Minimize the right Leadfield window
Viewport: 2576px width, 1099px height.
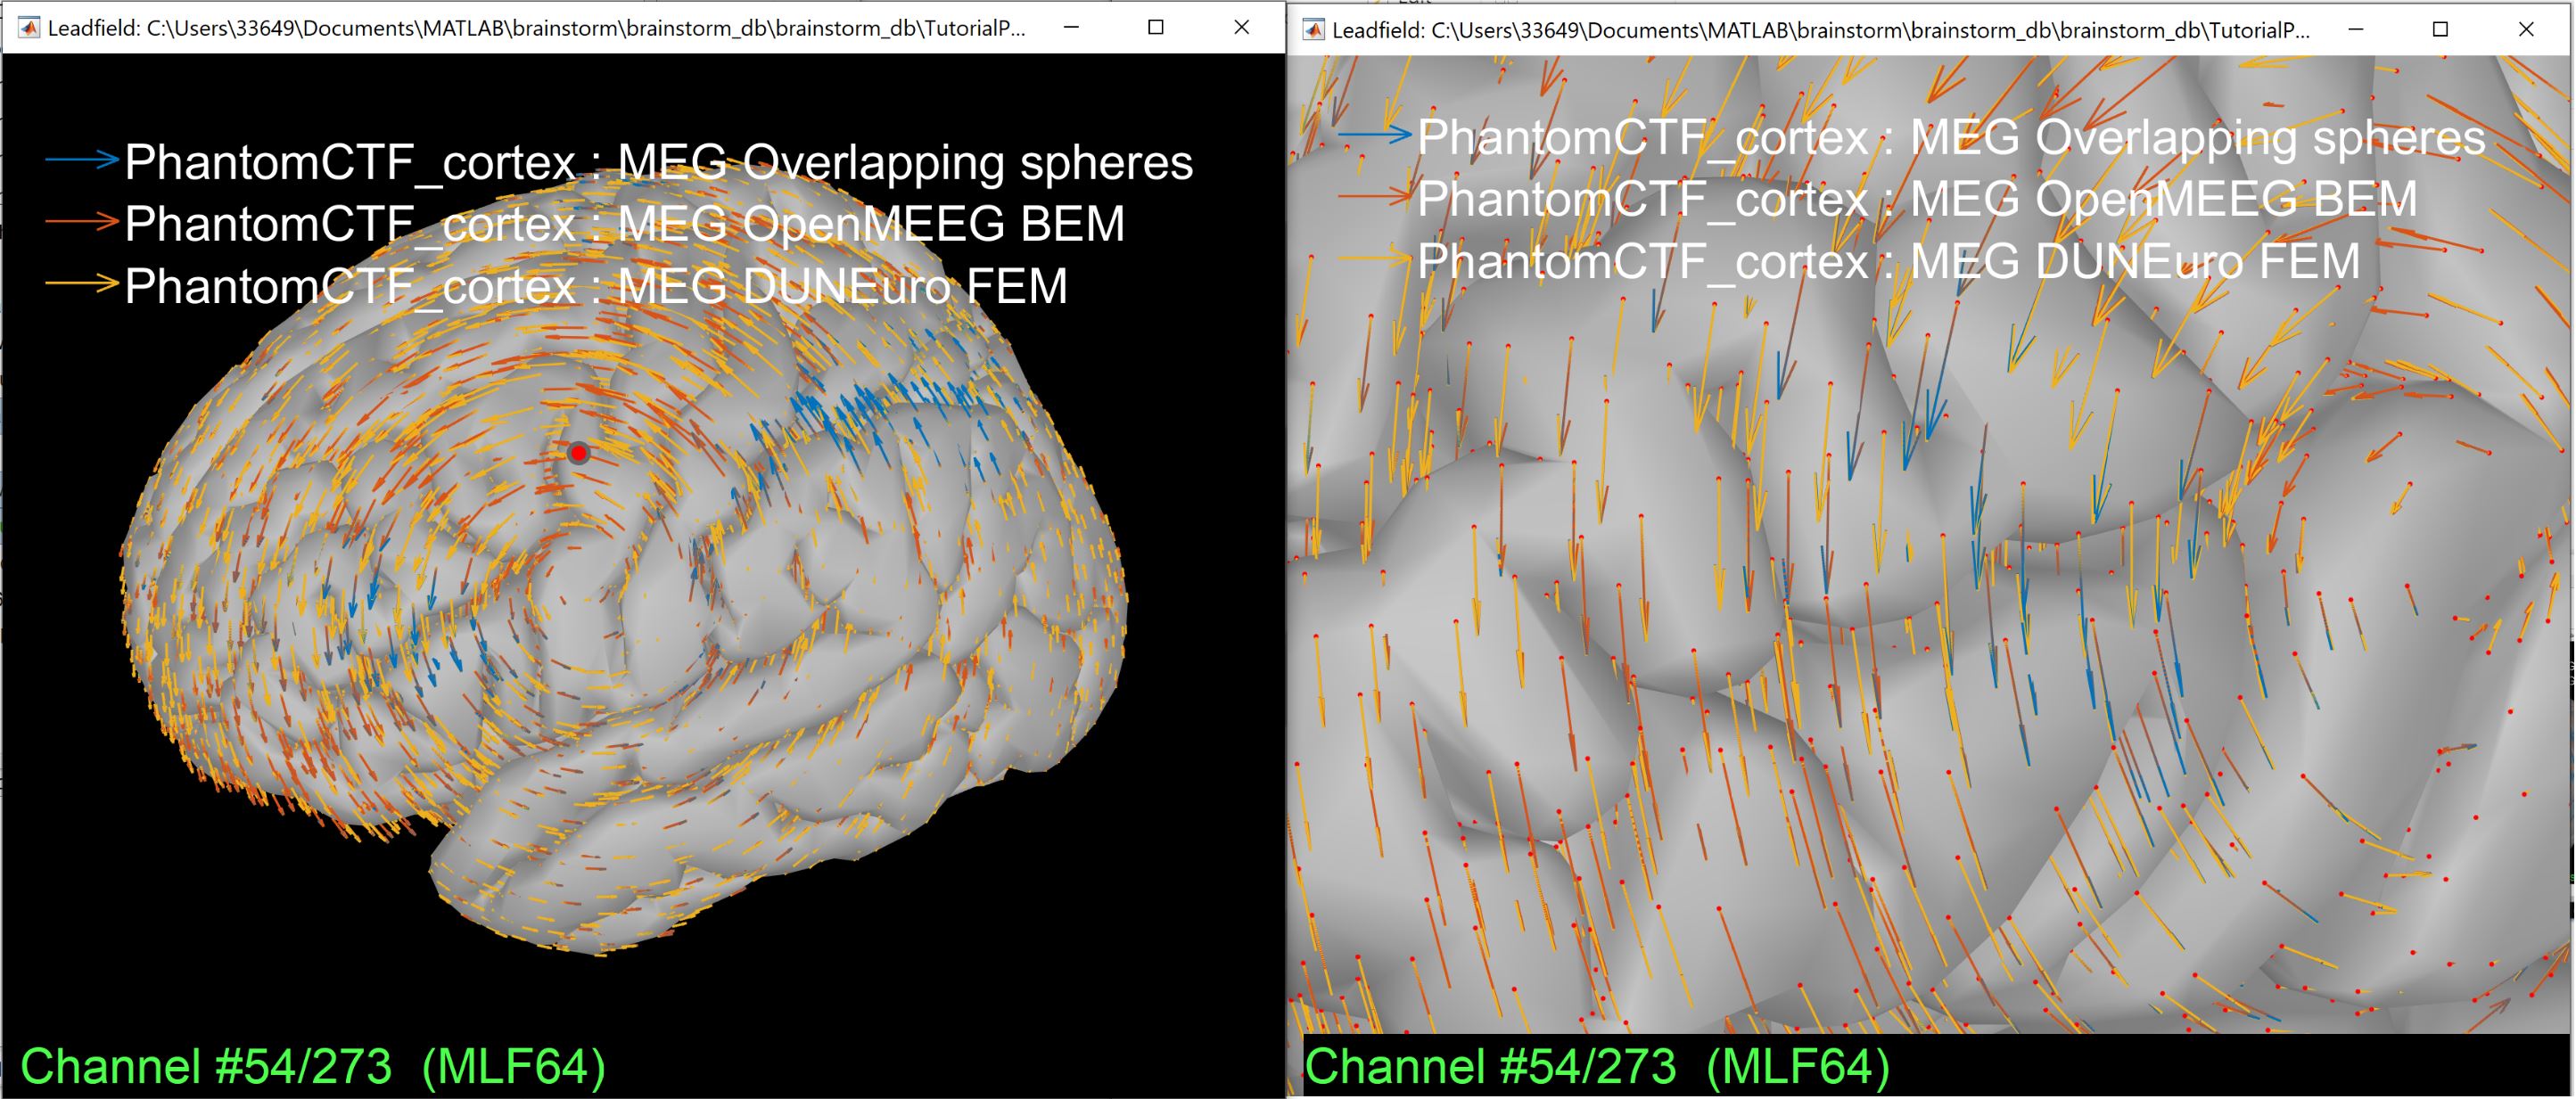2355,30
